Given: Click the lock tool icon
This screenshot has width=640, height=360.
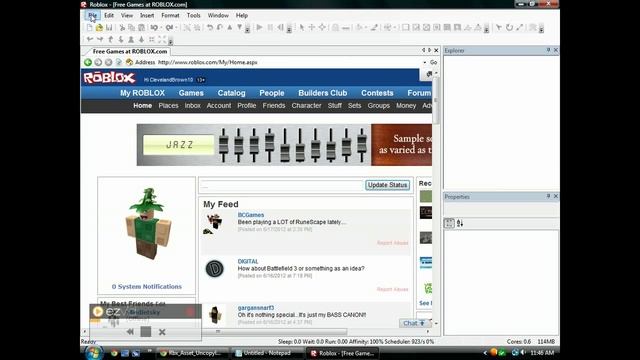Looking at the screenshot, I should point(335,27).
